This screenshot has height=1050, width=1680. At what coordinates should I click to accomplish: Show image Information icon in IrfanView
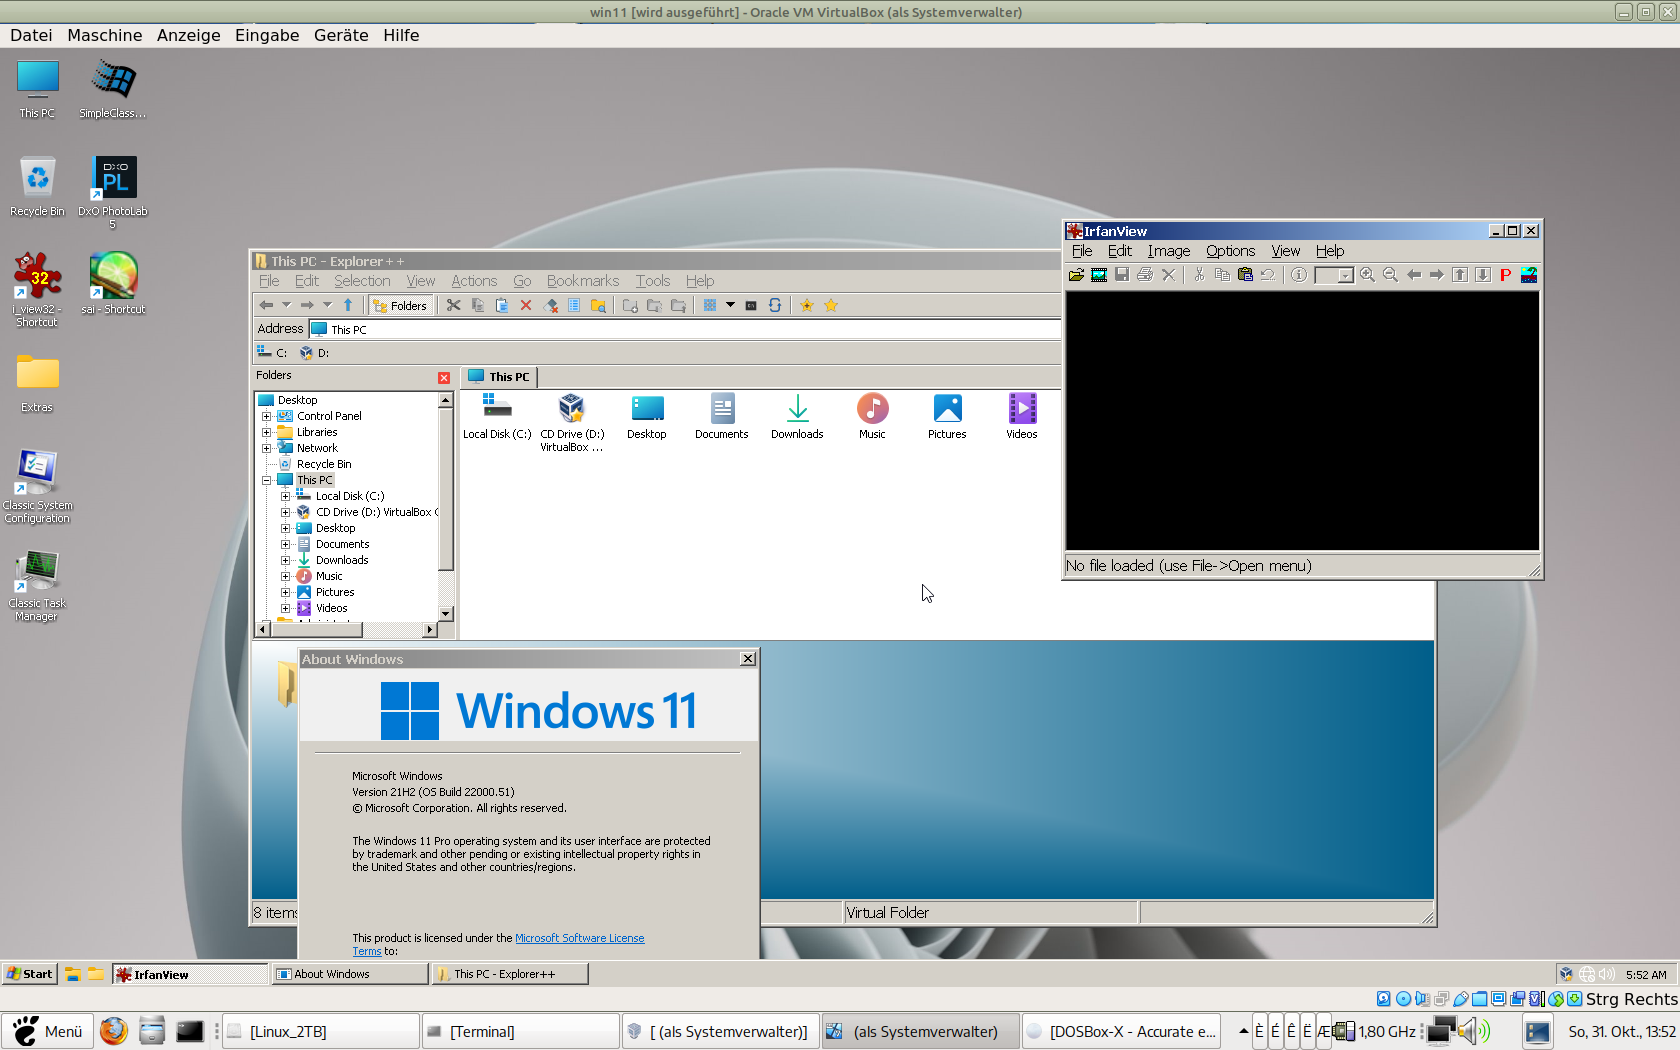tap(1298, 275)
